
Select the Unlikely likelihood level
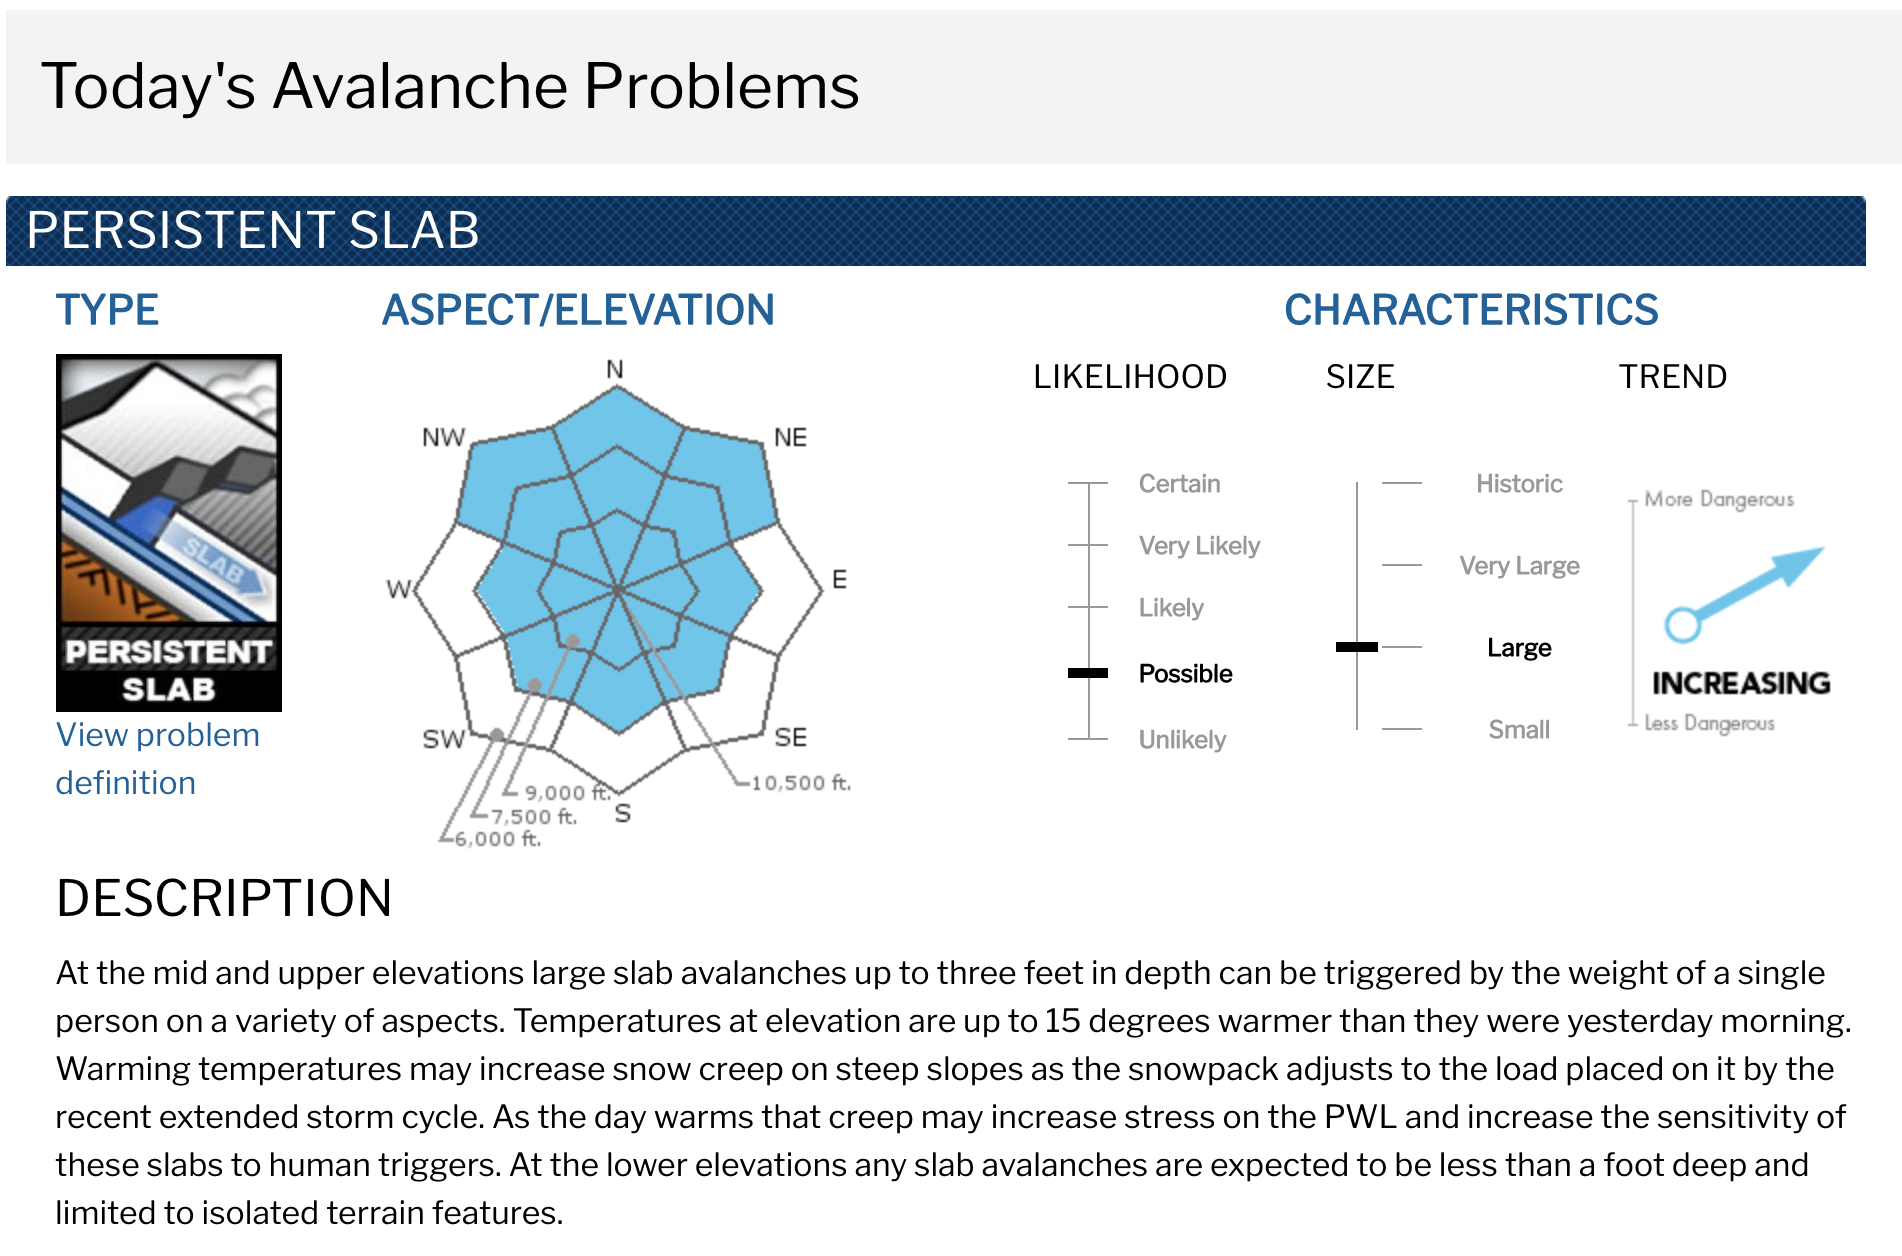1182,740
